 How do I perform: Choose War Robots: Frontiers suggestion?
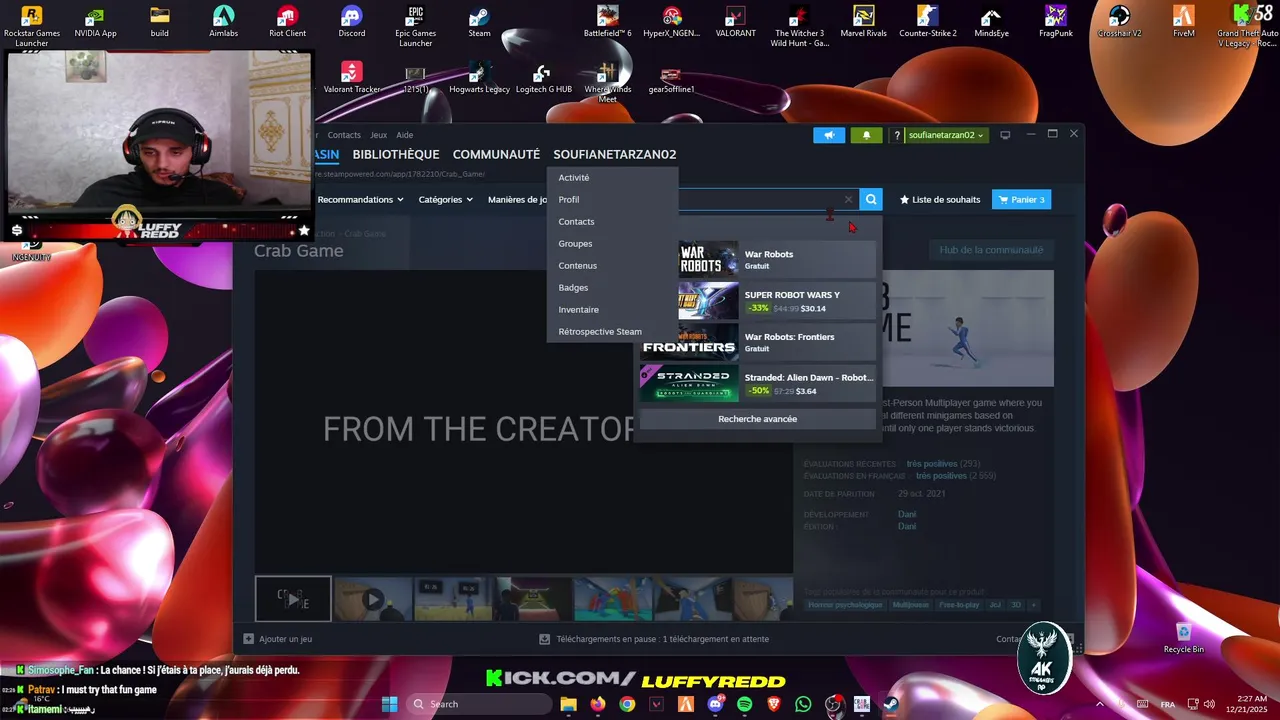point(757,342)
